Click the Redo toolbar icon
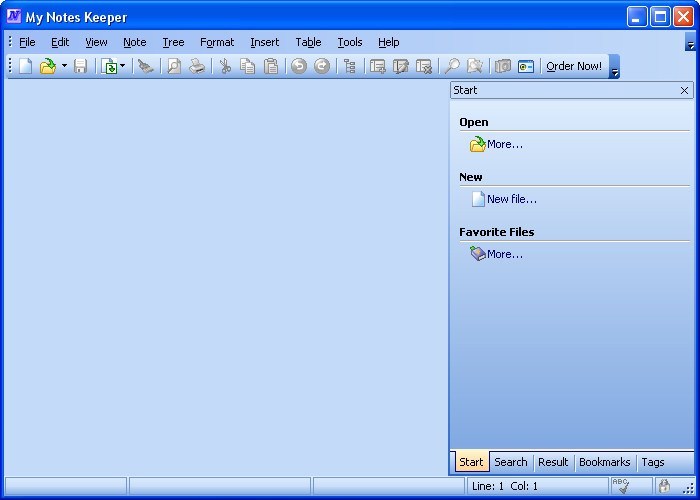700x500 pixels. coord(321,66)
